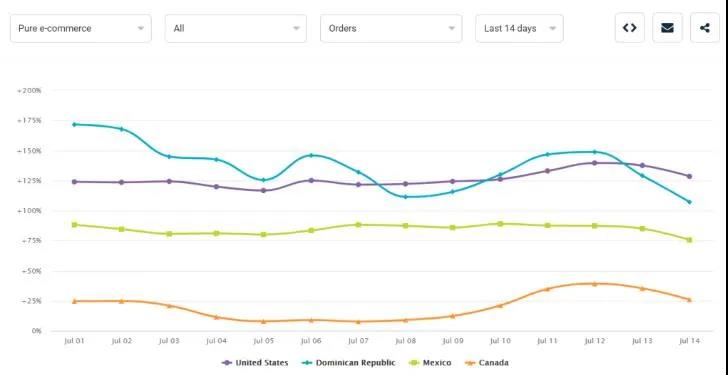Click the purple United States legend marker
Viewport: 728px width, 375px height.
[x=227, y=362]
